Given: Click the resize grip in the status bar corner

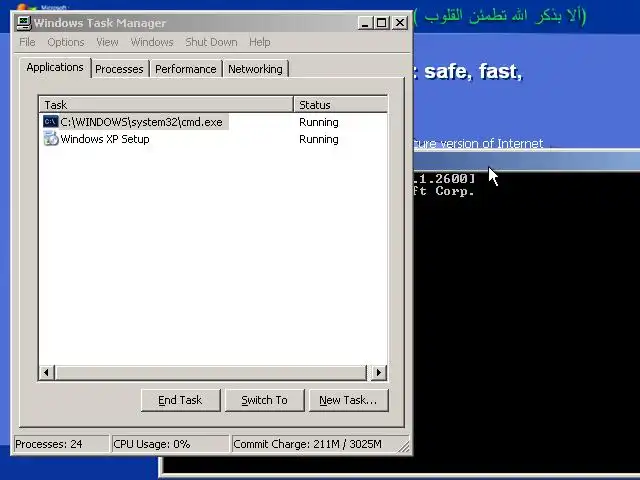Looking at the screenshot, I should [404, 446].
